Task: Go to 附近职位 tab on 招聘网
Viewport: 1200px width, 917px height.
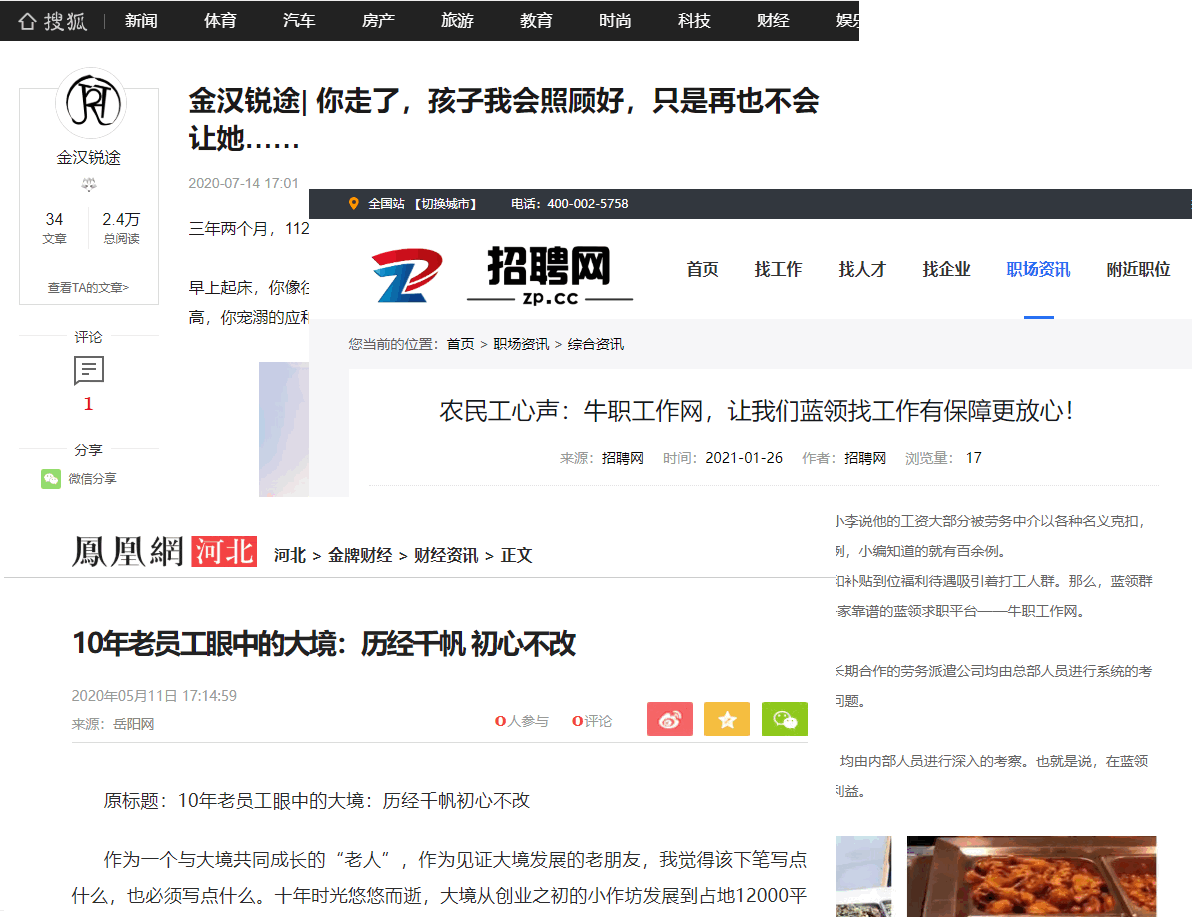Action: tap(1138, 270)
